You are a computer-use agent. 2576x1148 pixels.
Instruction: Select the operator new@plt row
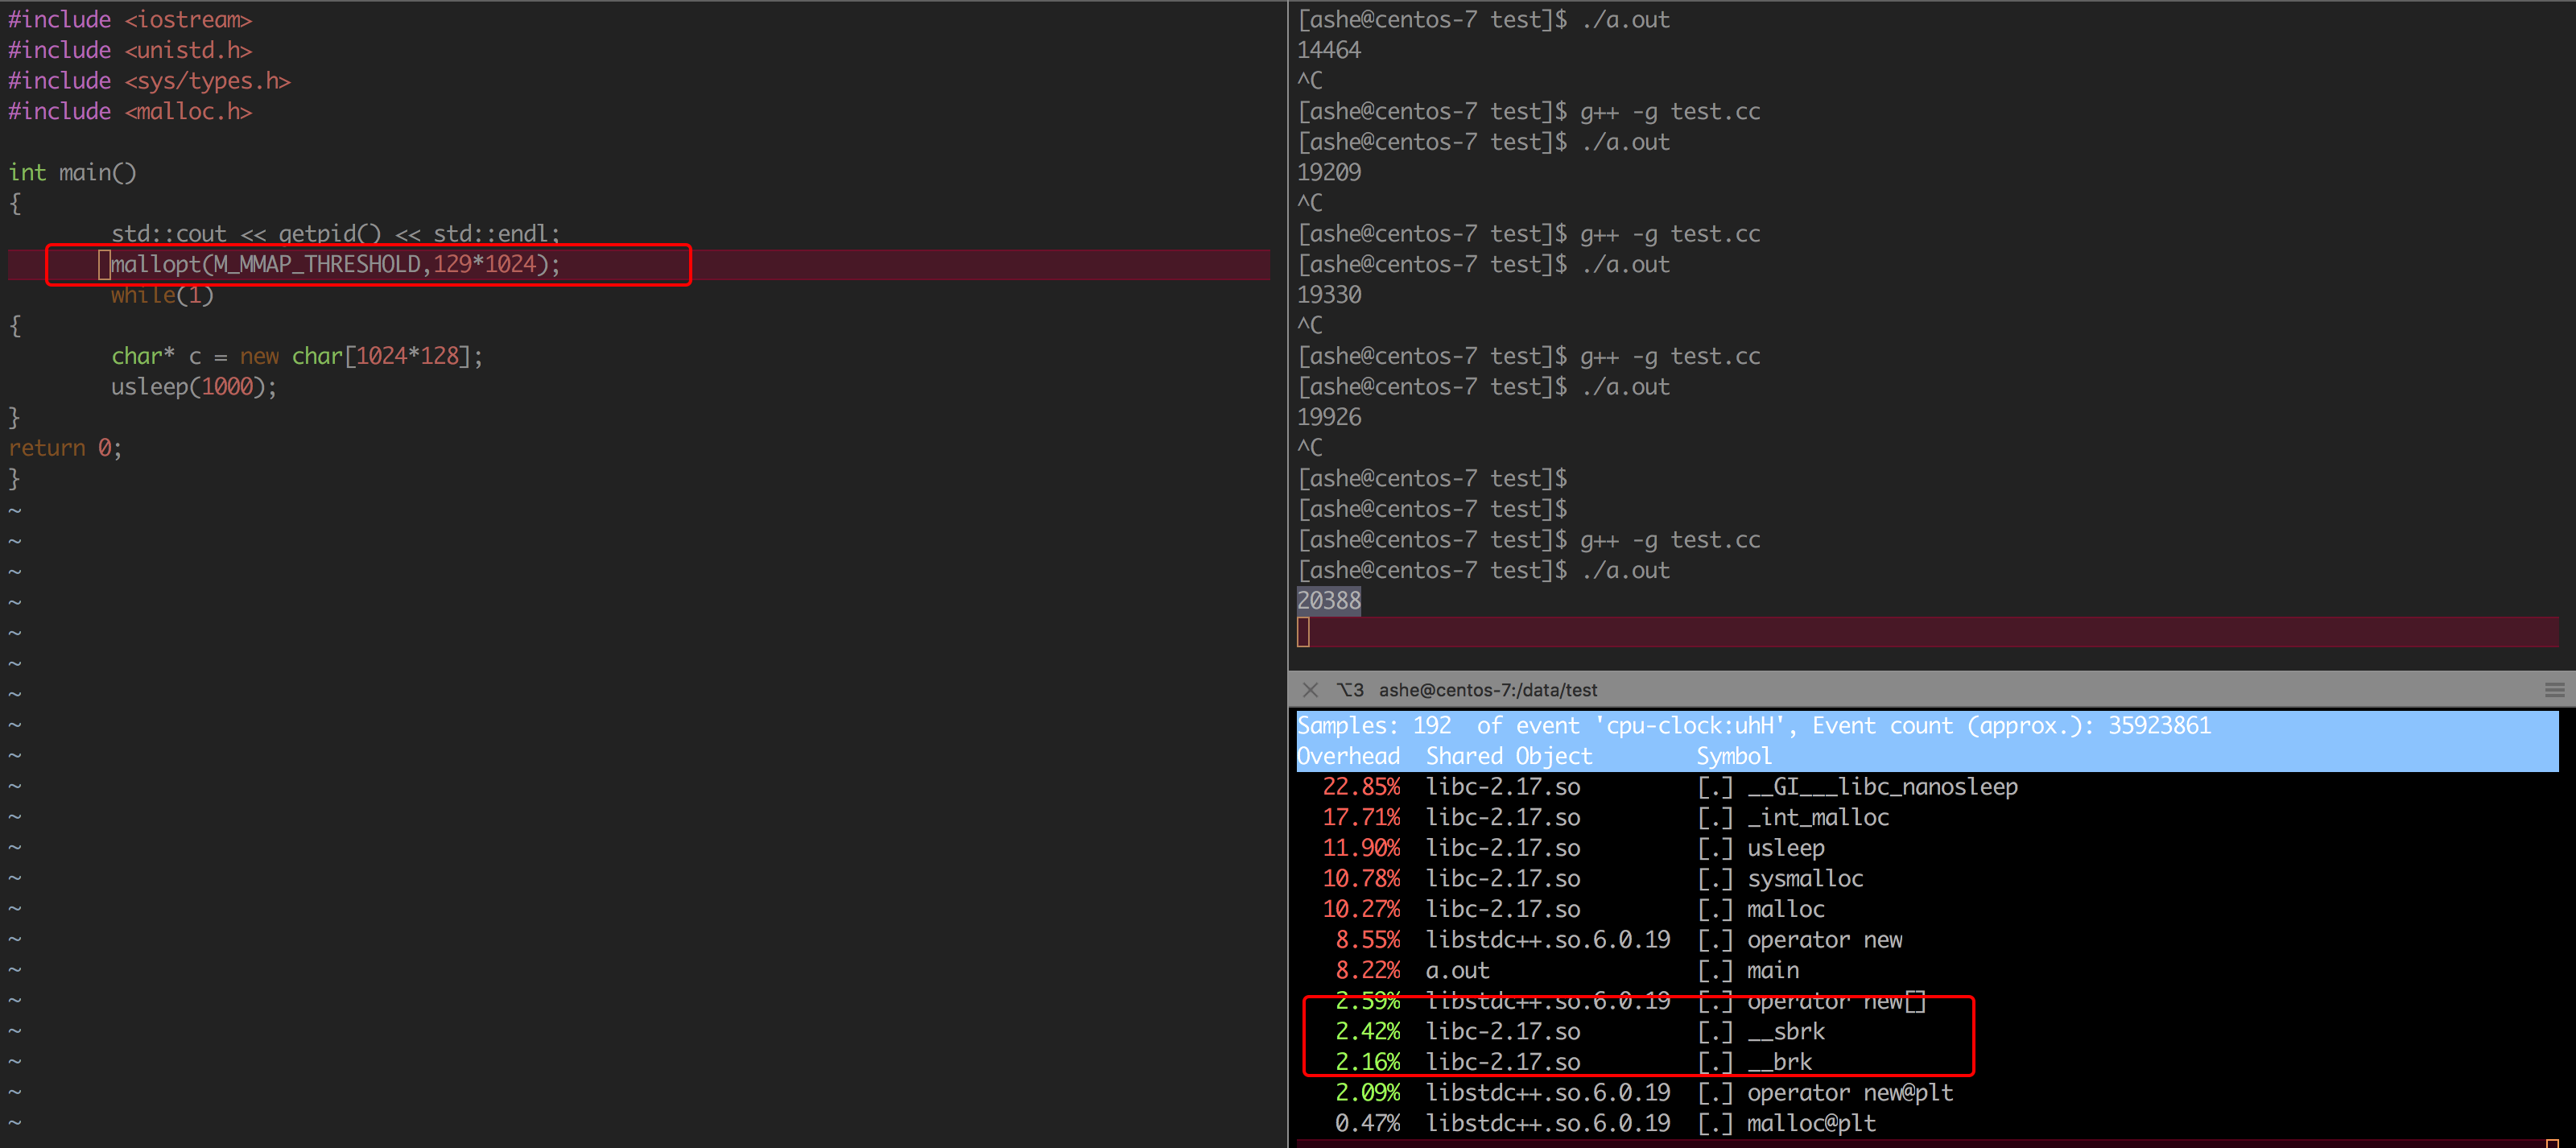pos(1849,1093)
